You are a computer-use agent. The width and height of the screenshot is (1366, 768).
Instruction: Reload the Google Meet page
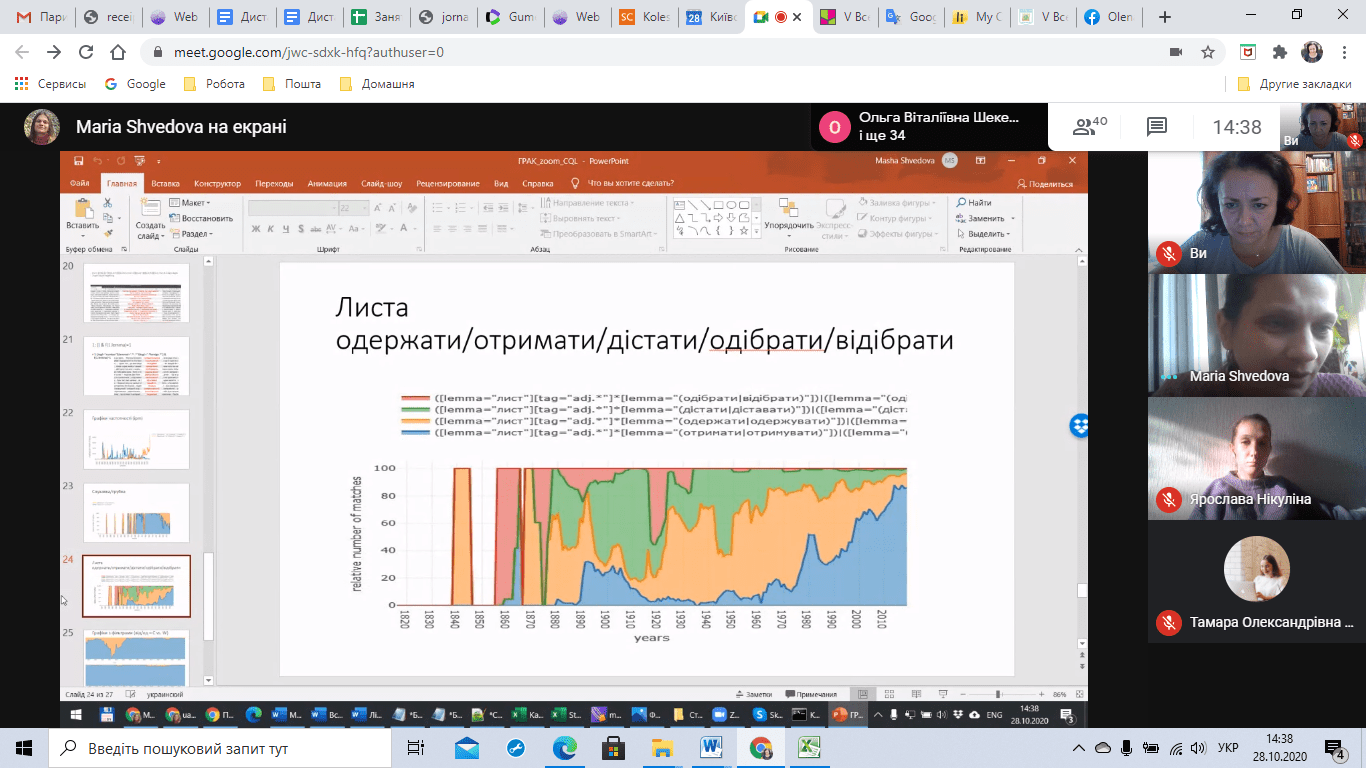click(86, 52)
